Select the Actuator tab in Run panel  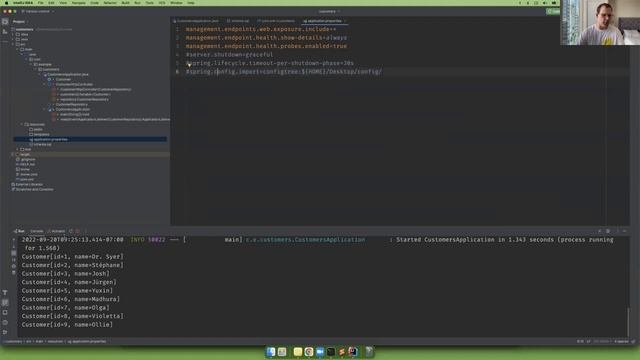(57, 231)
